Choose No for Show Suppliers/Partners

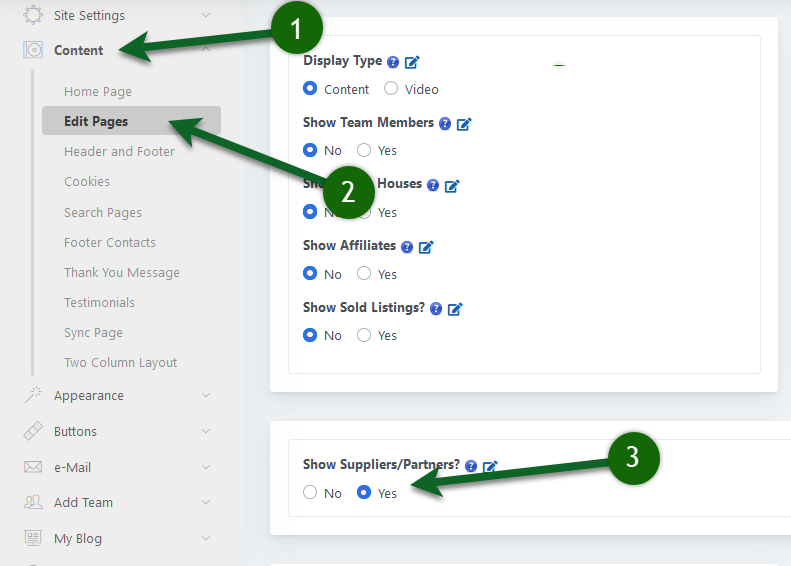[310, 493]
